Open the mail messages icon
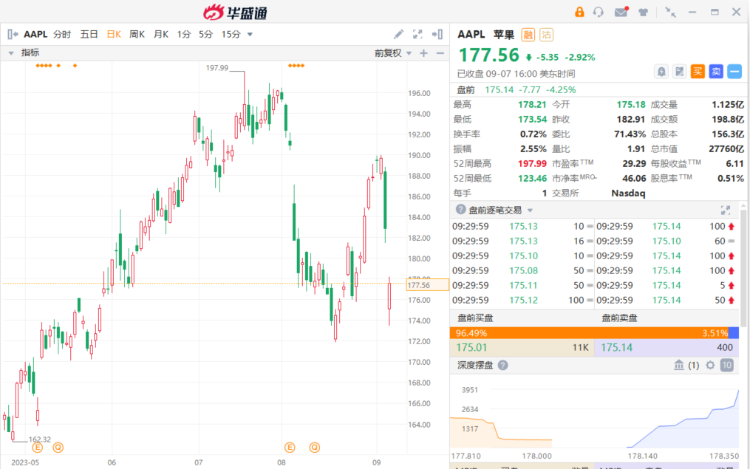Image resolution: width=750 pixels, height=469 pixels. tap(621, 12)
